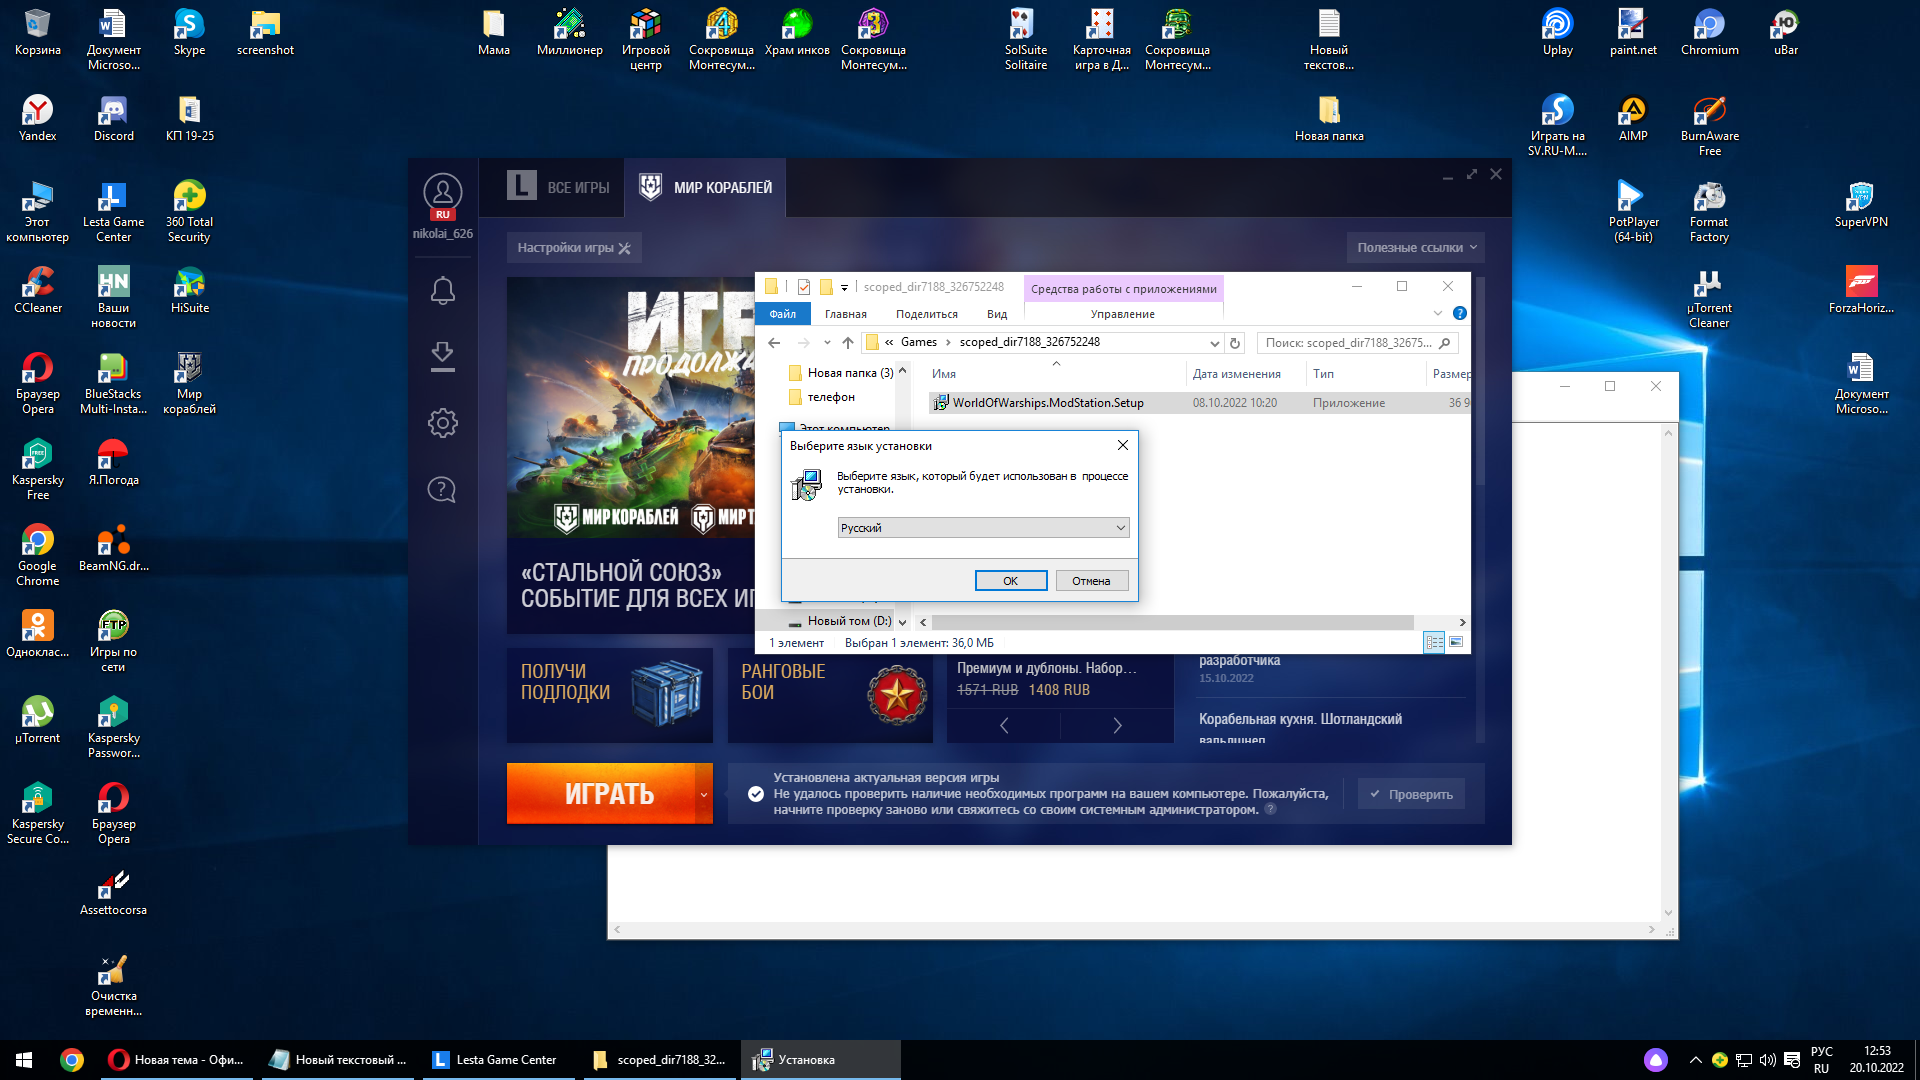This screenshot has height=1080, width=1920.
Task: Click the Explorer up-folder arrow
Action: point(848,343)
